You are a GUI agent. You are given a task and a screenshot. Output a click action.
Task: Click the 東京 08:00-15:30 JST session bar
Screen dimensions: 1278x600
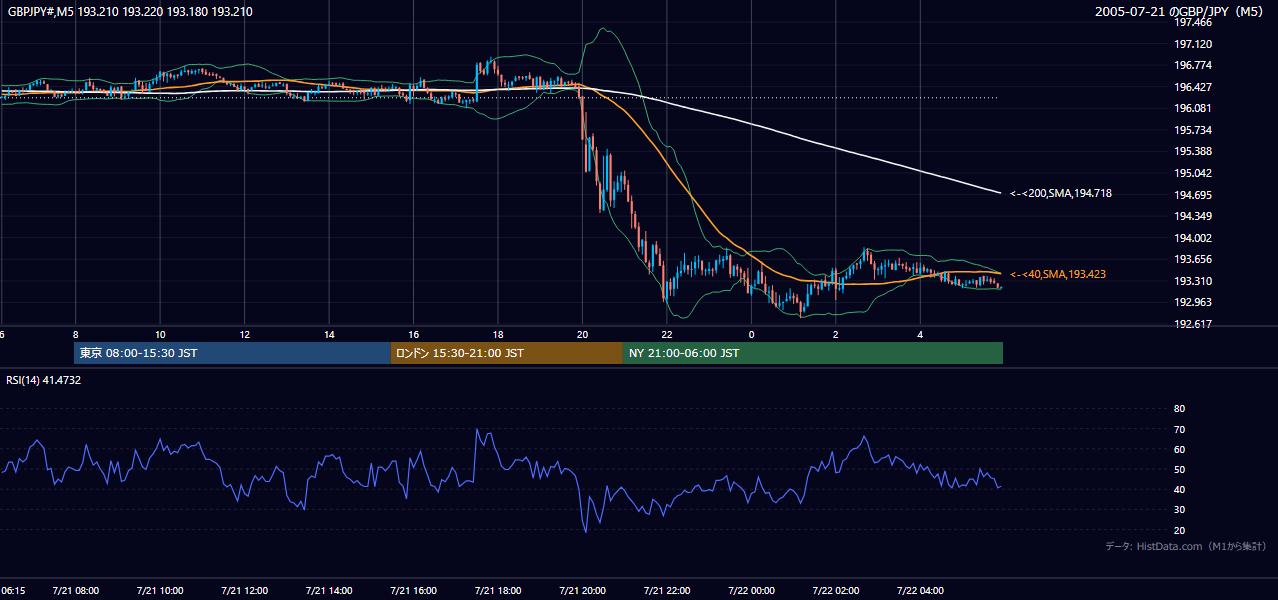(x=232, y=353)
